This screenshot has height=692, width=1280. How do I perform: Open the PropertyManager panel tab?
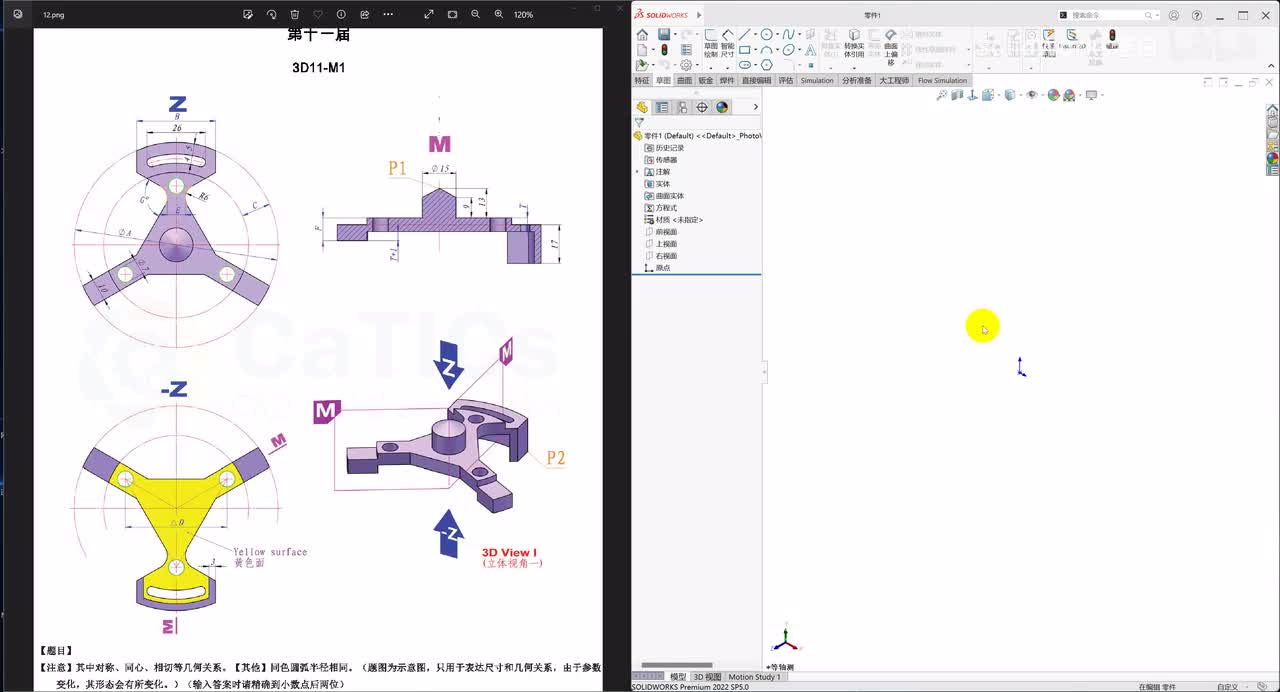[662, 107]
